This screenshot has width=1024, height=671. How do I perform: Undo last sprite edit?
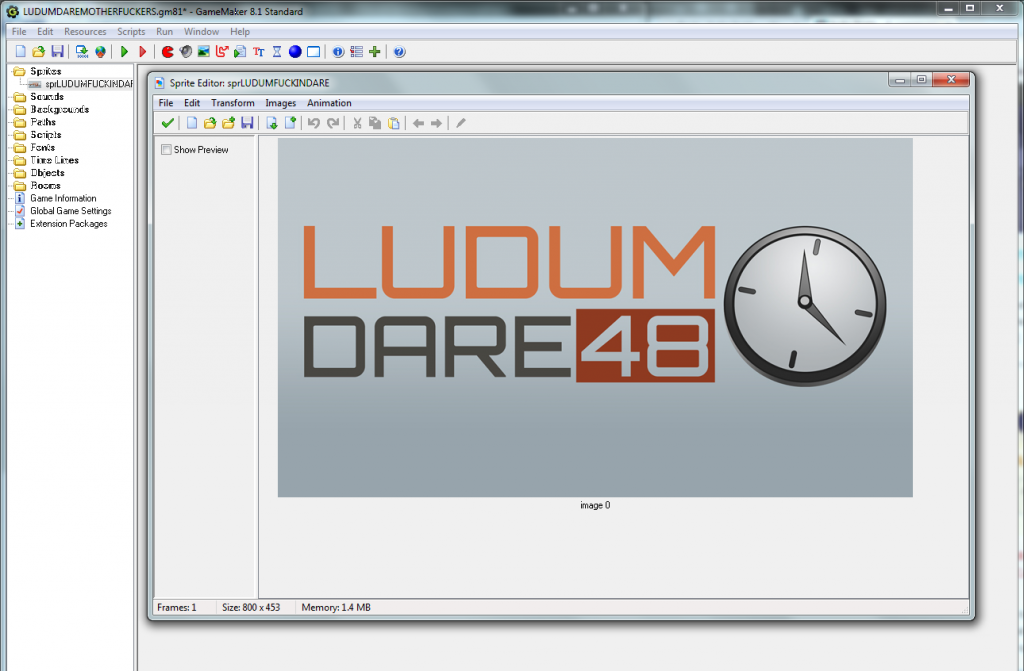click(x=314, y=123)
